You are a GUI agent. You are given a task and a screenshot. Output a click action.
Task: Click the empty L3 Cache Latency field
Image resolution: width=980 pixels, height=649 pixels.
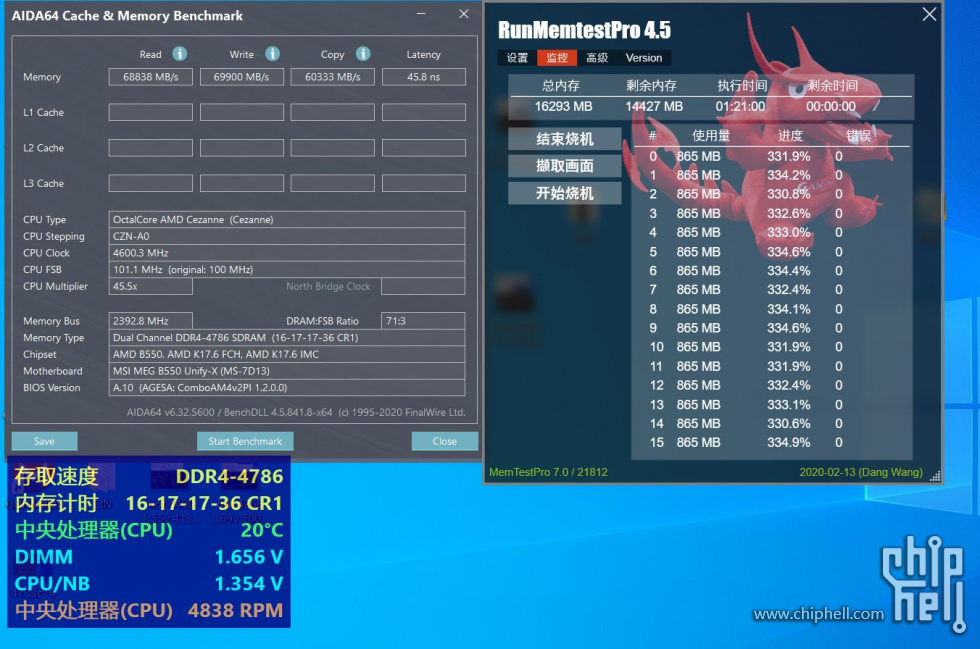click(x=424, y=183)
